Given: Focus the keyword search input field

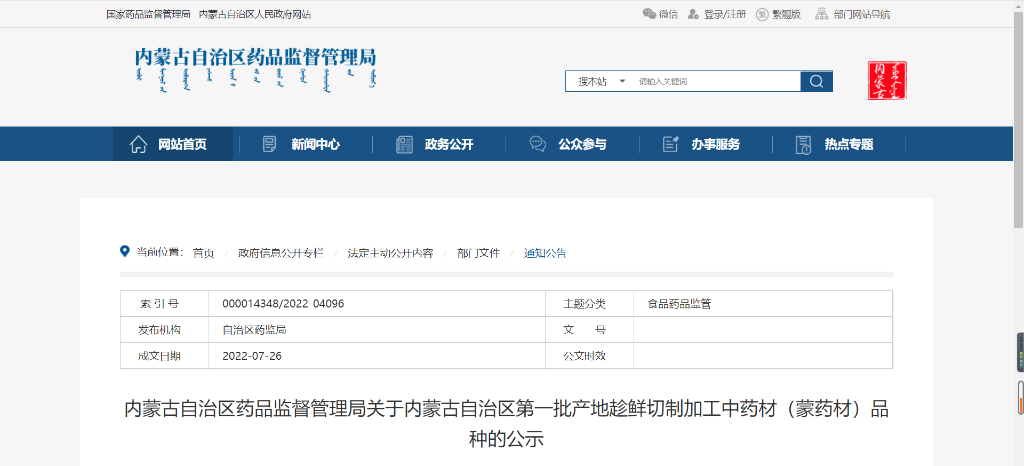Looking at the screenshot, I should [x=715, y=81].
